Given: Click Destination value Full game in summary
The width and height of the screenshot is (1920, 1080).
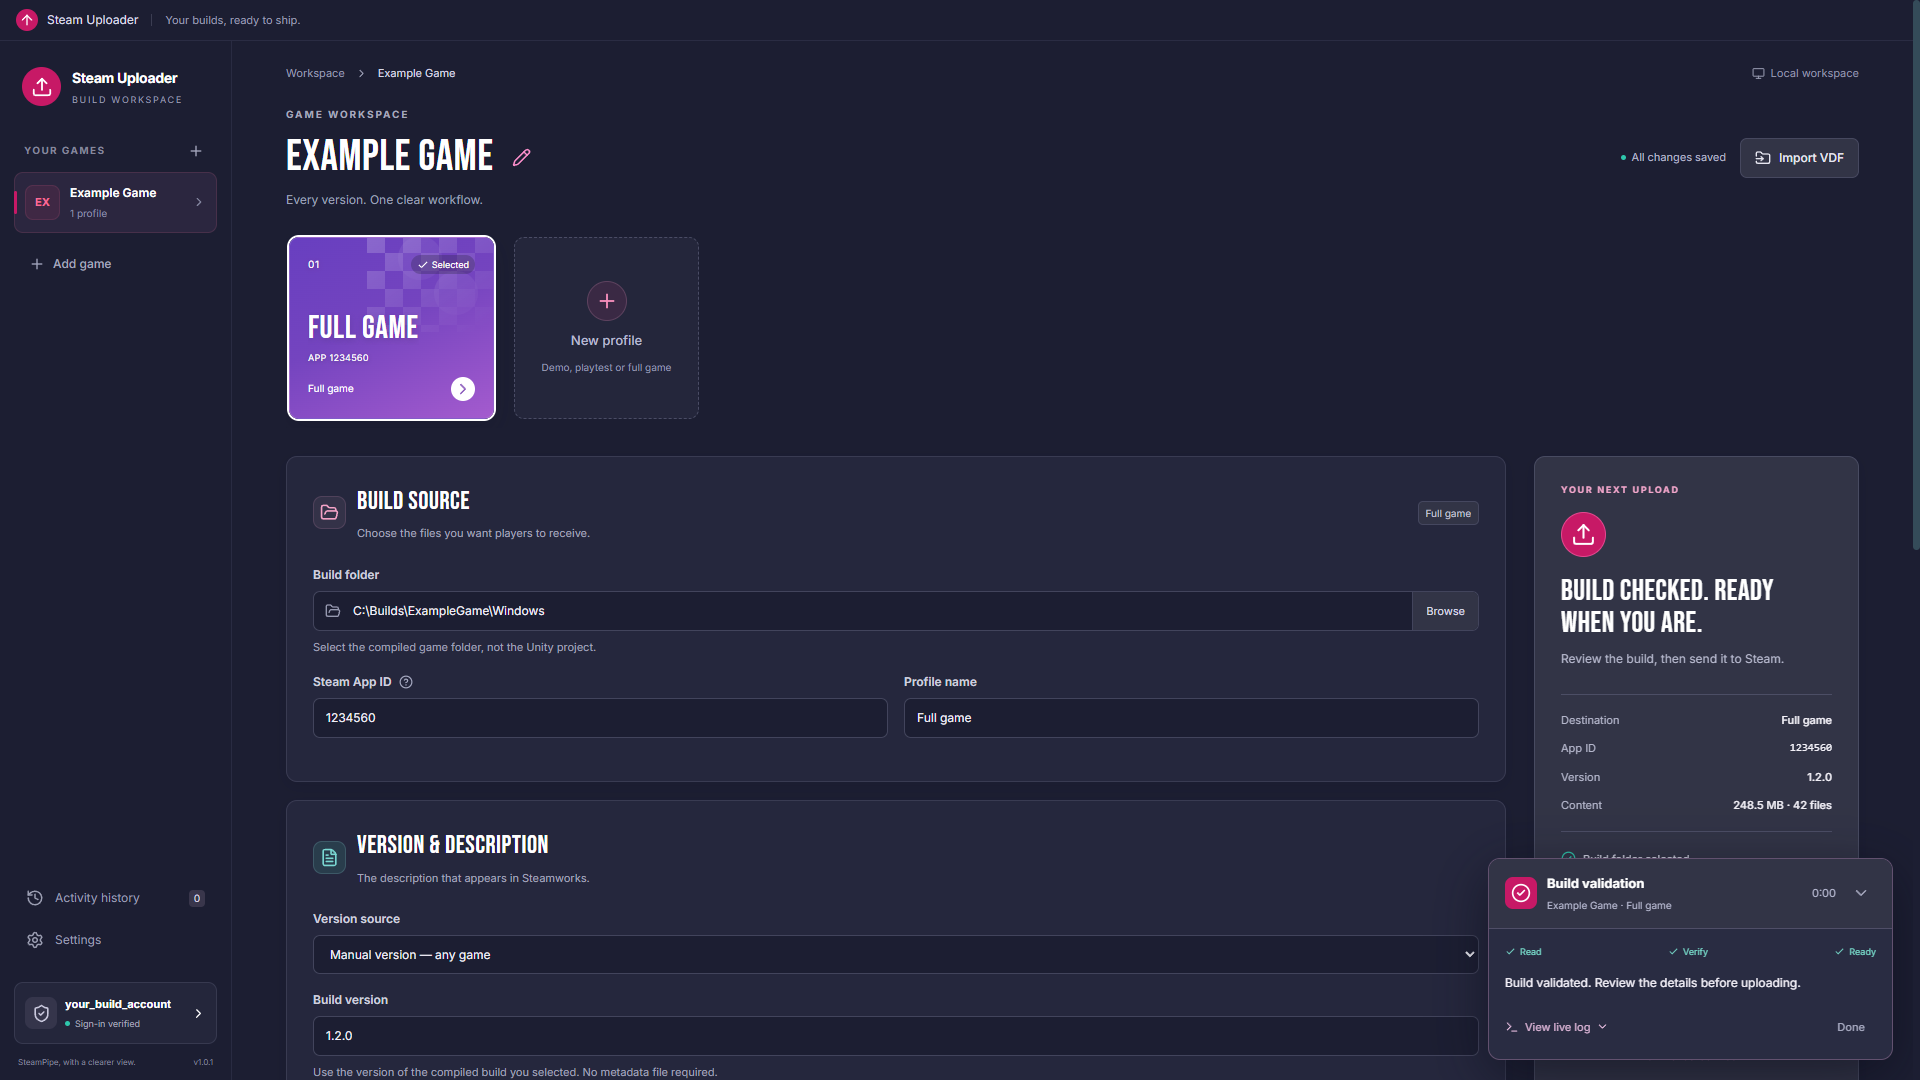Looking at the screenshot, I should coord(1806,720).
